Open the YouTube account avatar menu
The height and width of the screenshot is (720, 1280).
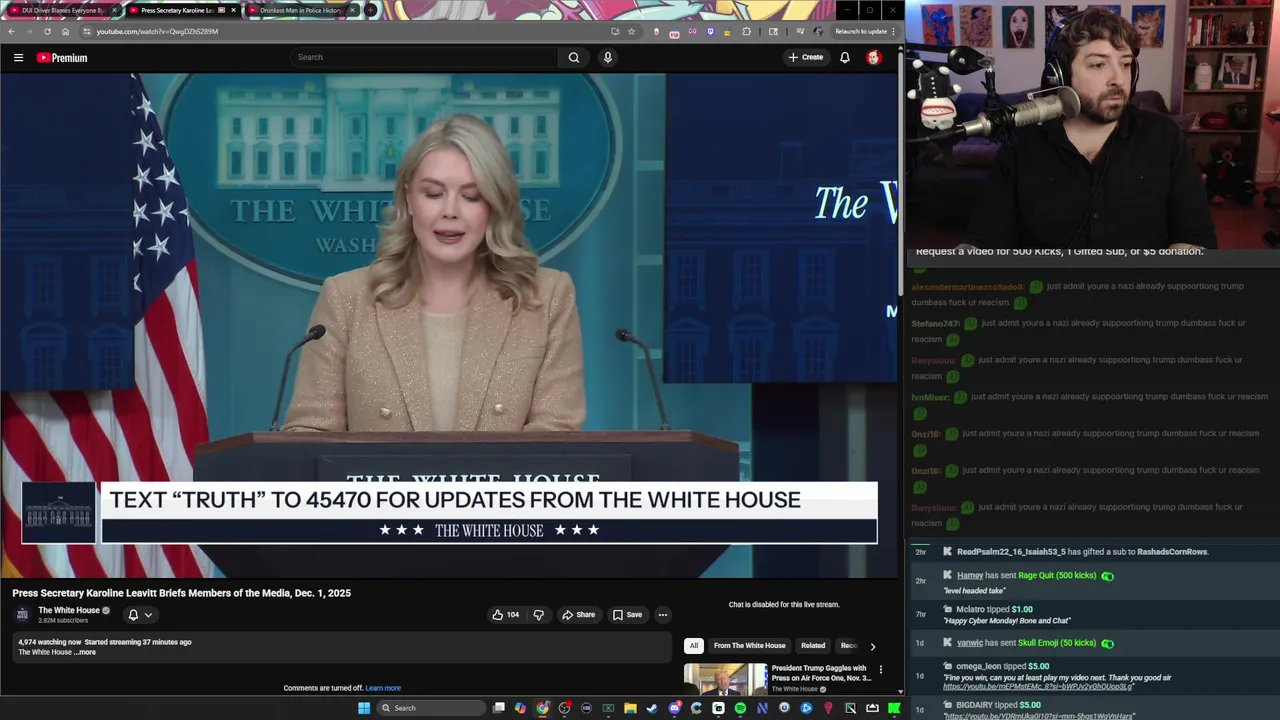click(x=874, y=57)
